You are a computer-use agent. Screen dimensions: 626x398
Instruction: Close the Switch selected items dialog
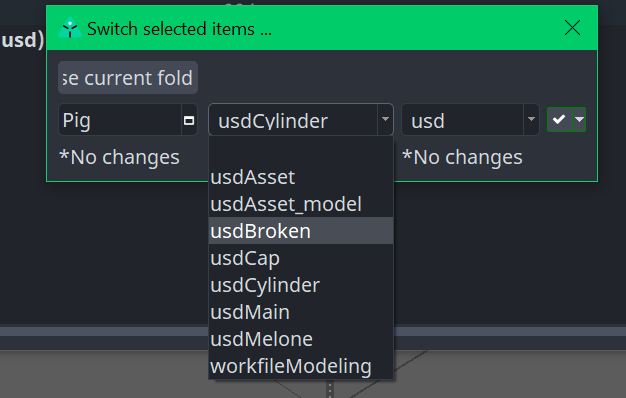pyautogui.click(x=572, y=28)
